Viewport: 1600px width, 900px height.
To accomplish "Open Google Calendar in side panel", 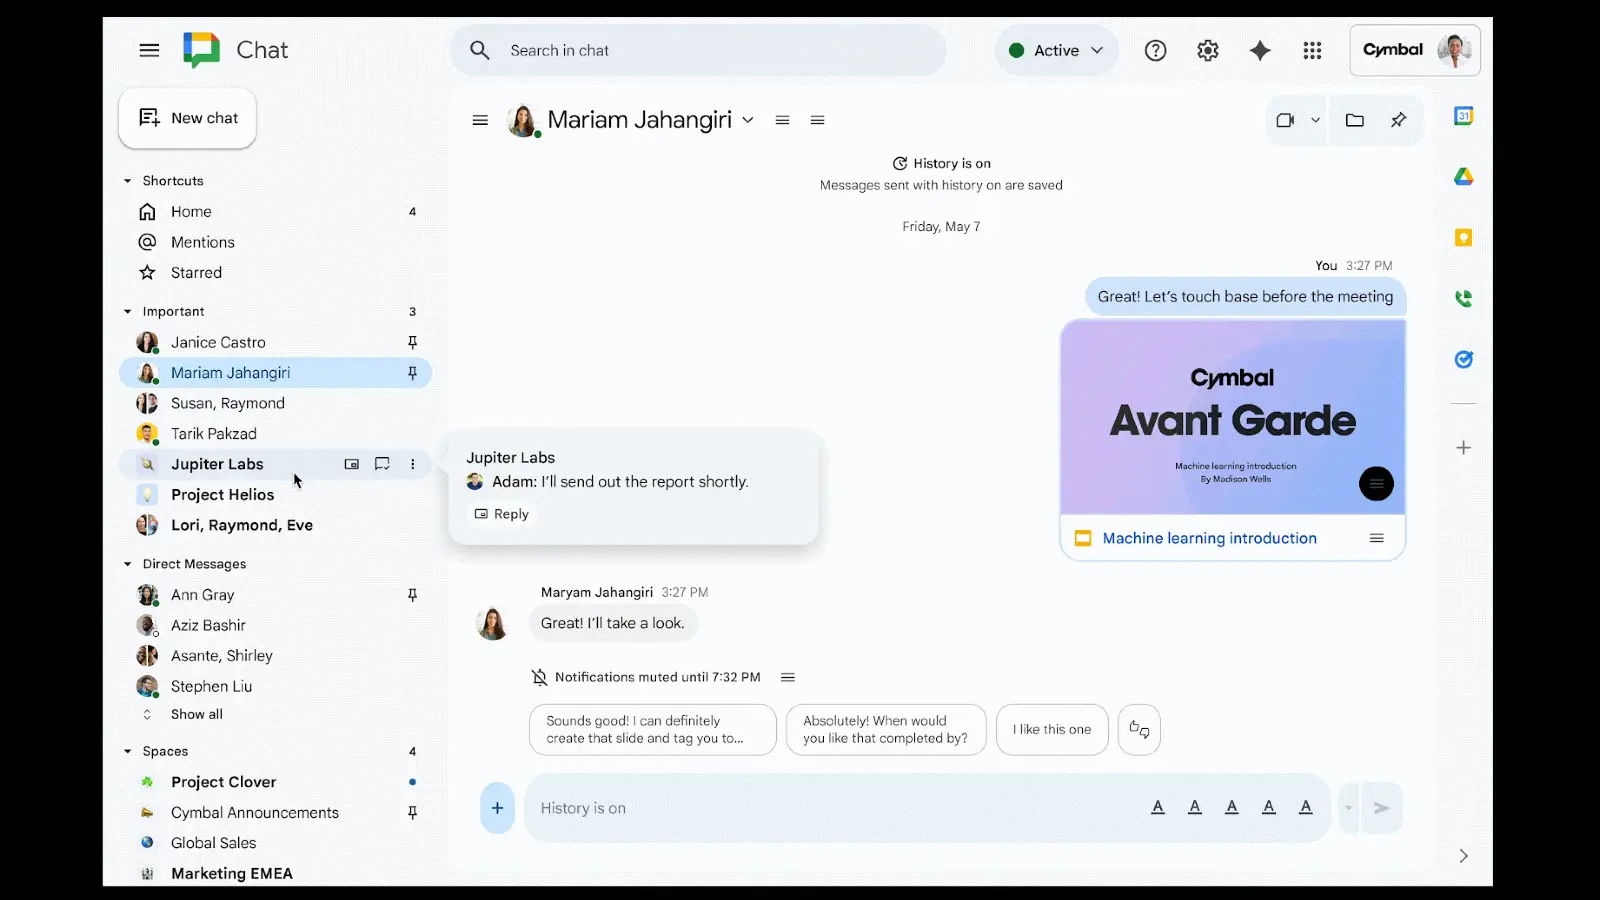I will tap(1463, 116).
